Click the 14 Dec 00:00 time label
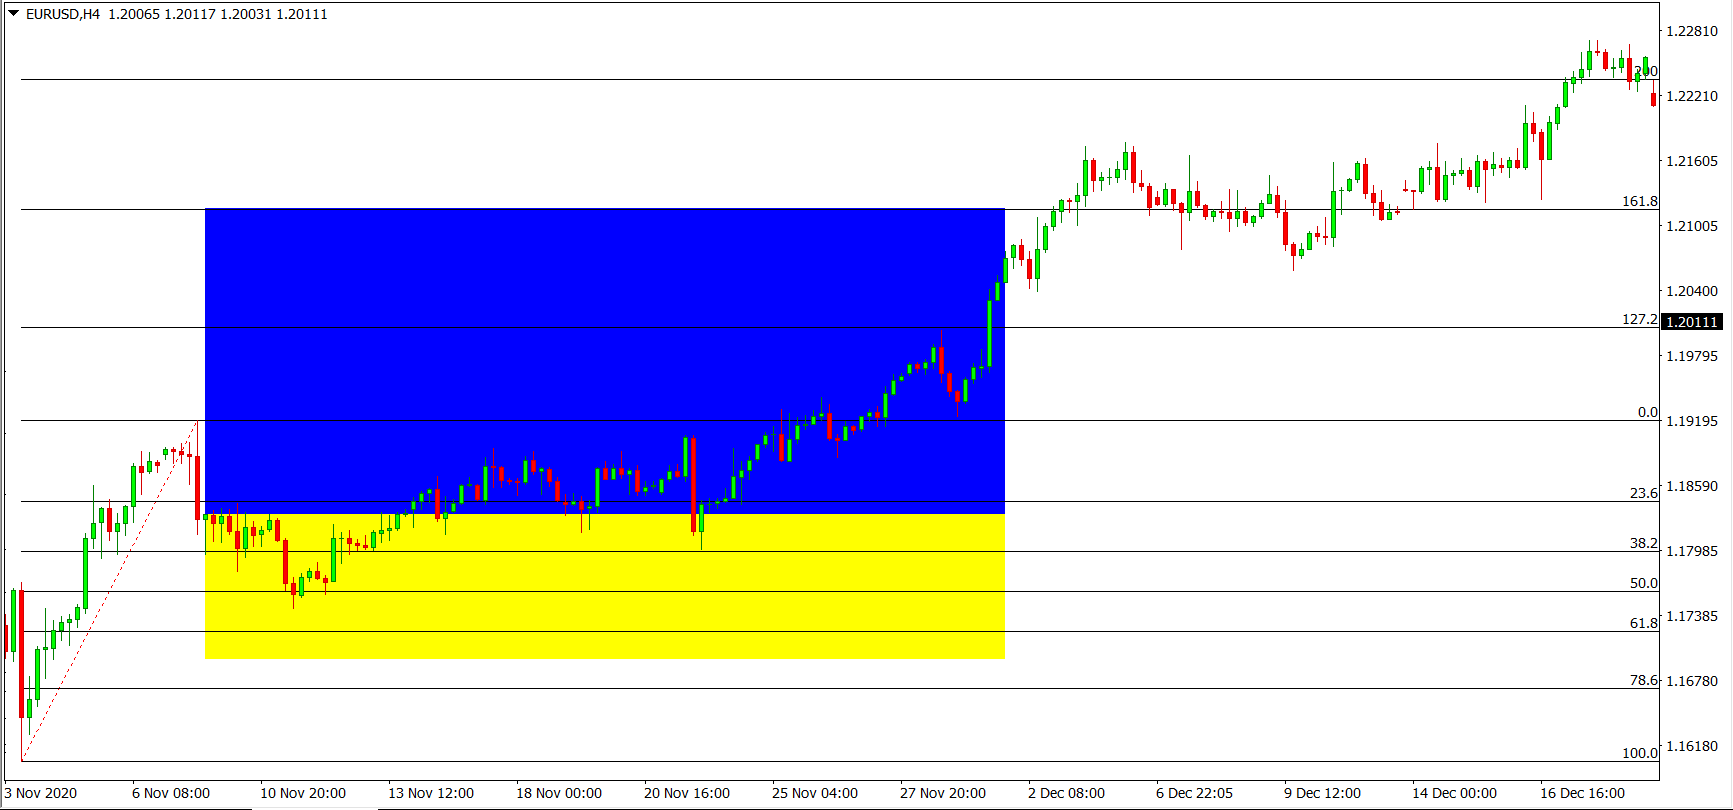Image resolution: width=1733 pixels, height=810 pixels. coord(1455,793)
